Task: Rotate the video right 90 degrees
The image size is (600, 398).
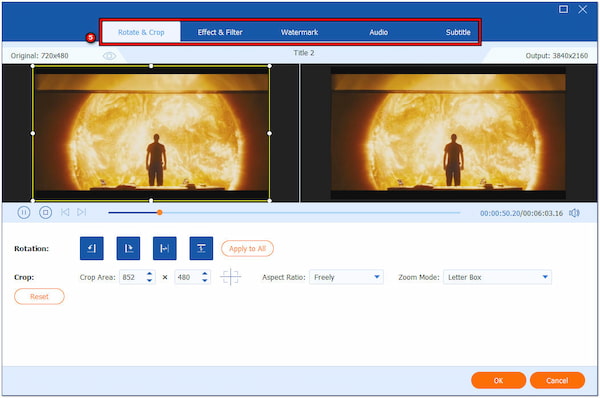Action: pyautogui.click(x=128, y=248)
